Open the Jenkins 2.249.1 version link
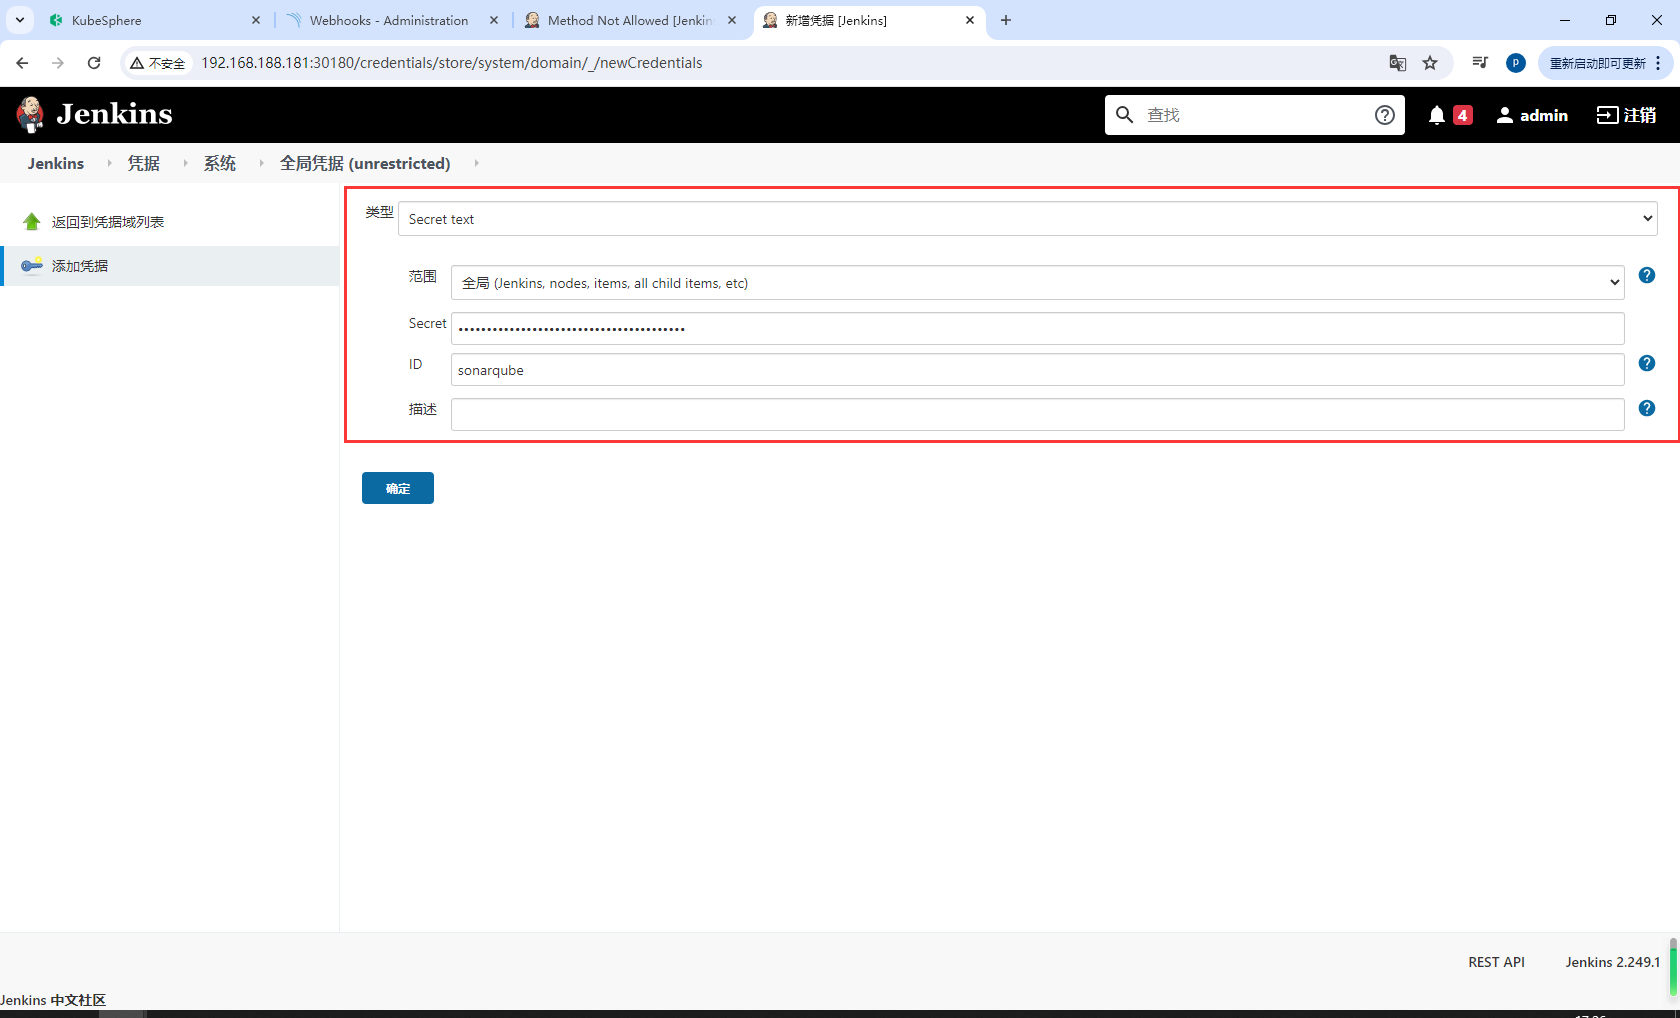 click(1613, 962)
